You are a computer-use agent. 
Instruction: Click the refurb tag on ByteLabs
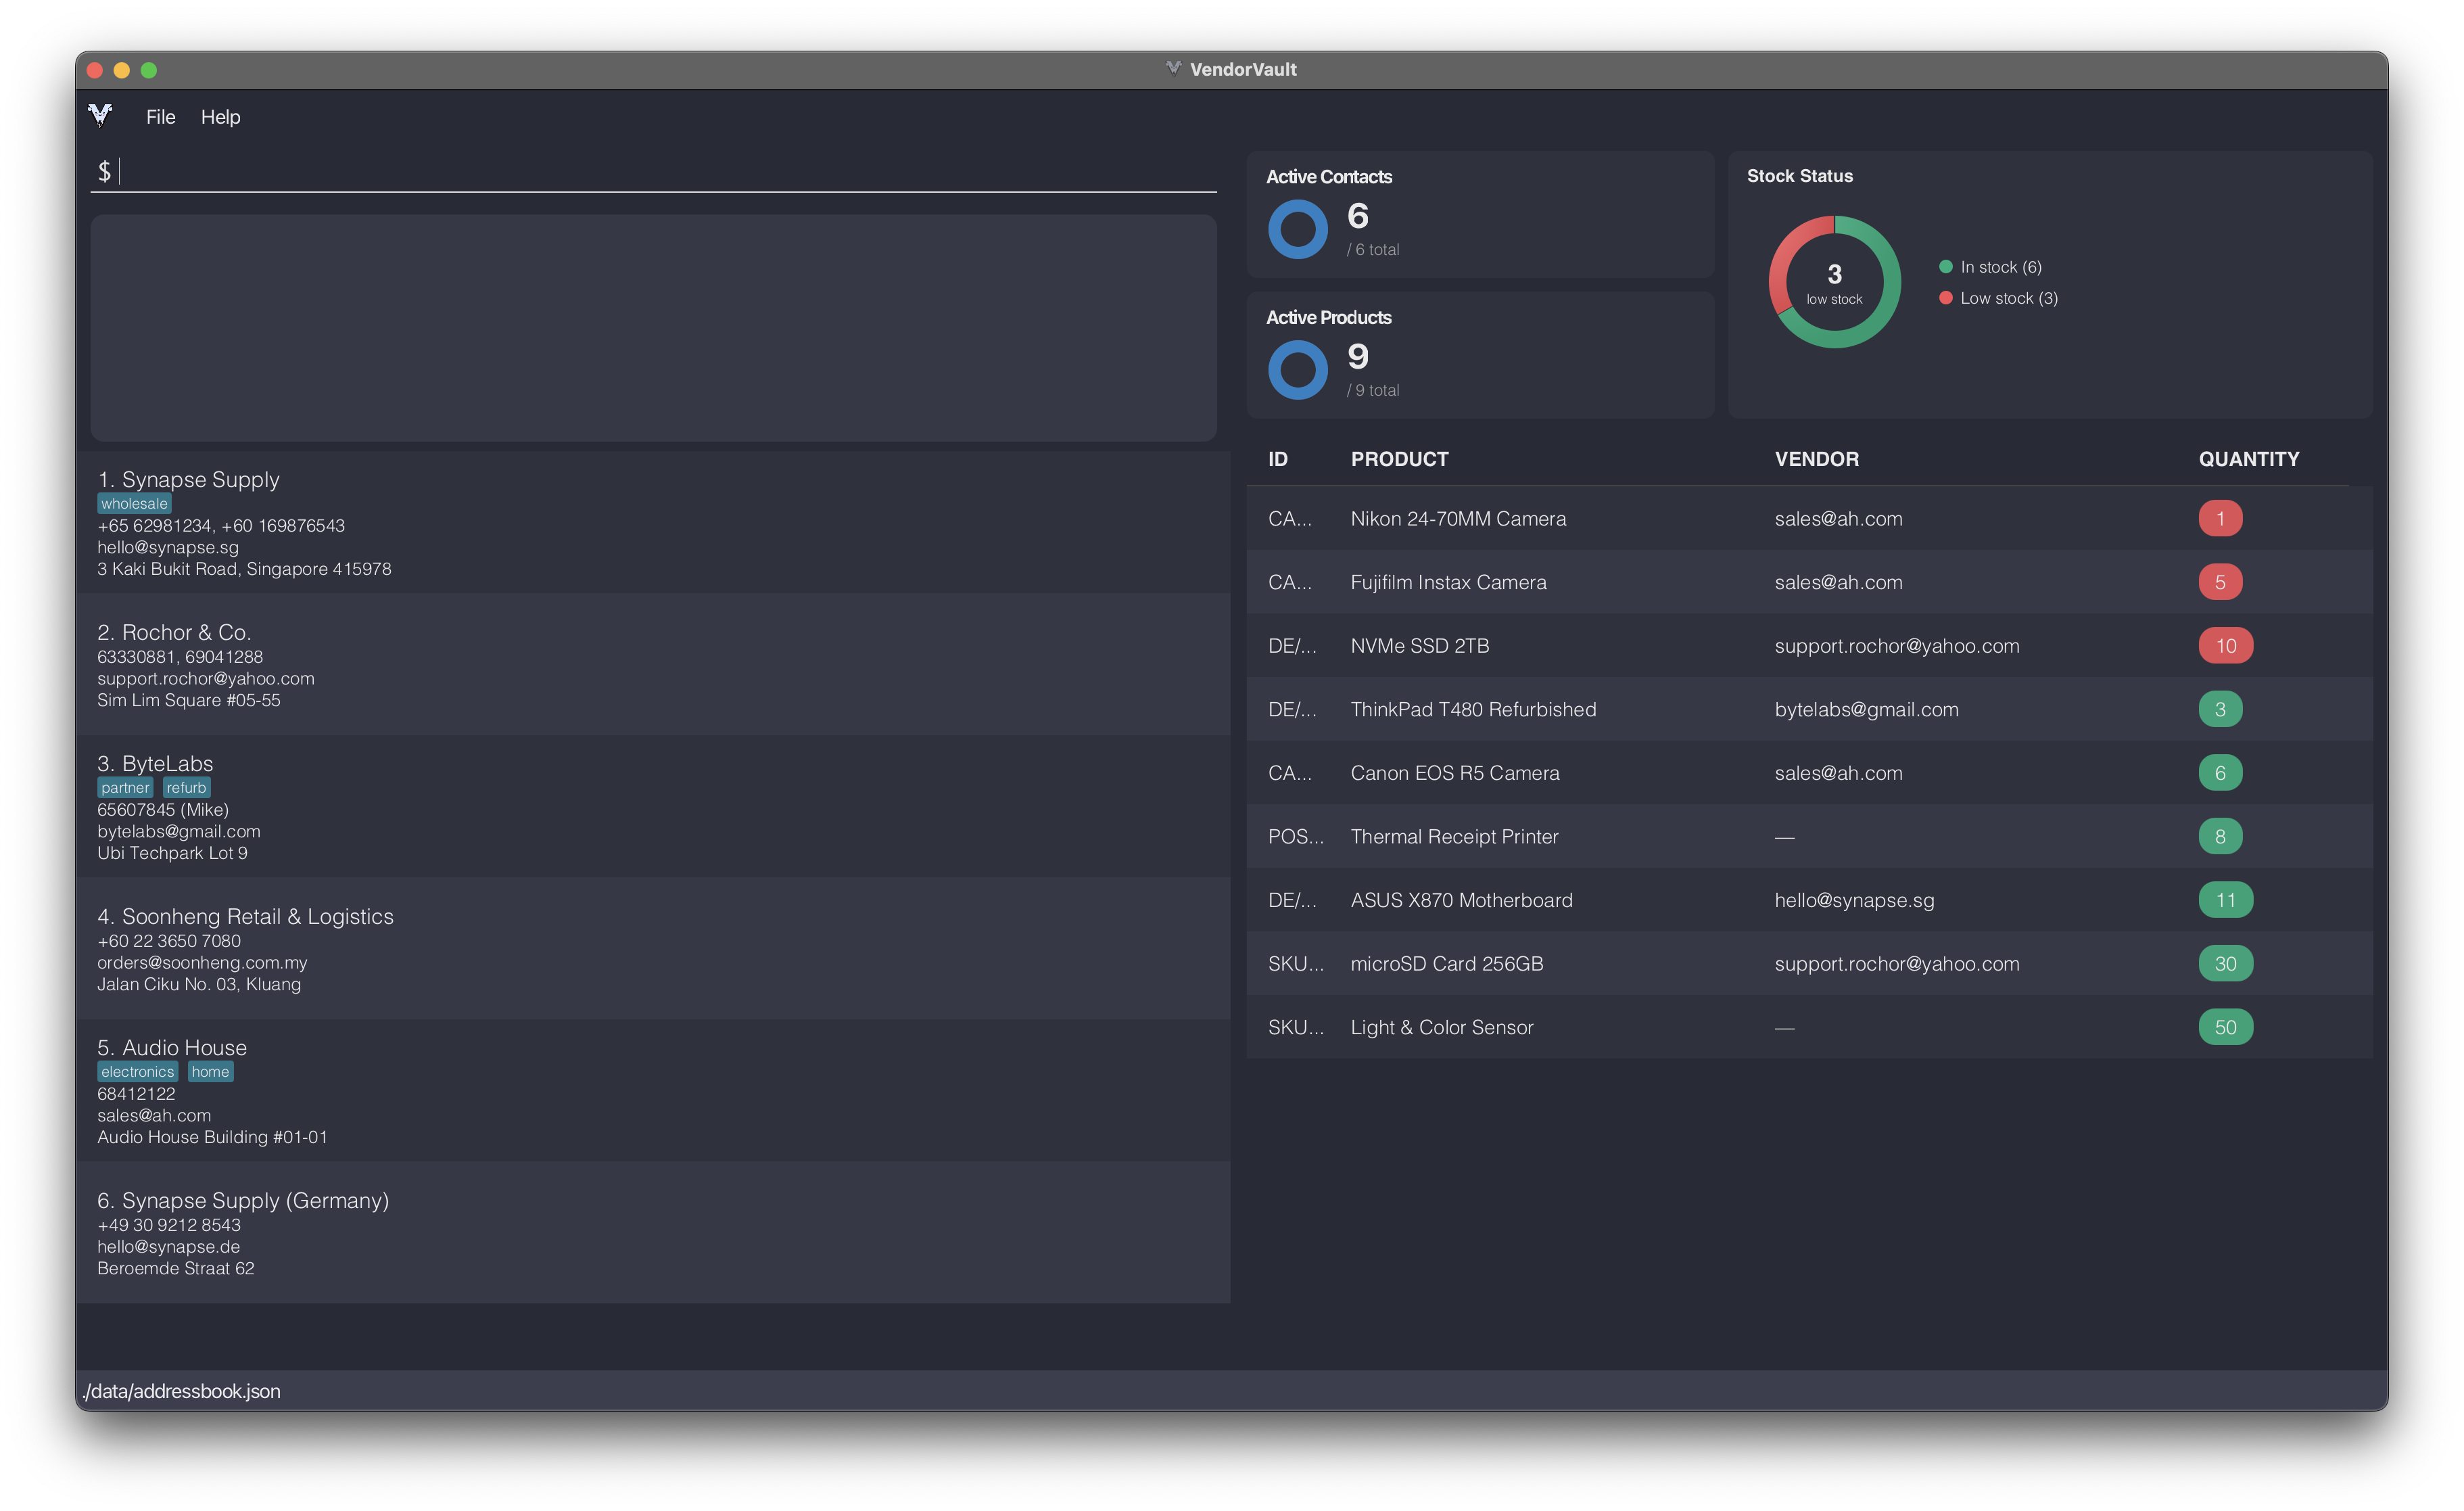click(x=186, y=788)
